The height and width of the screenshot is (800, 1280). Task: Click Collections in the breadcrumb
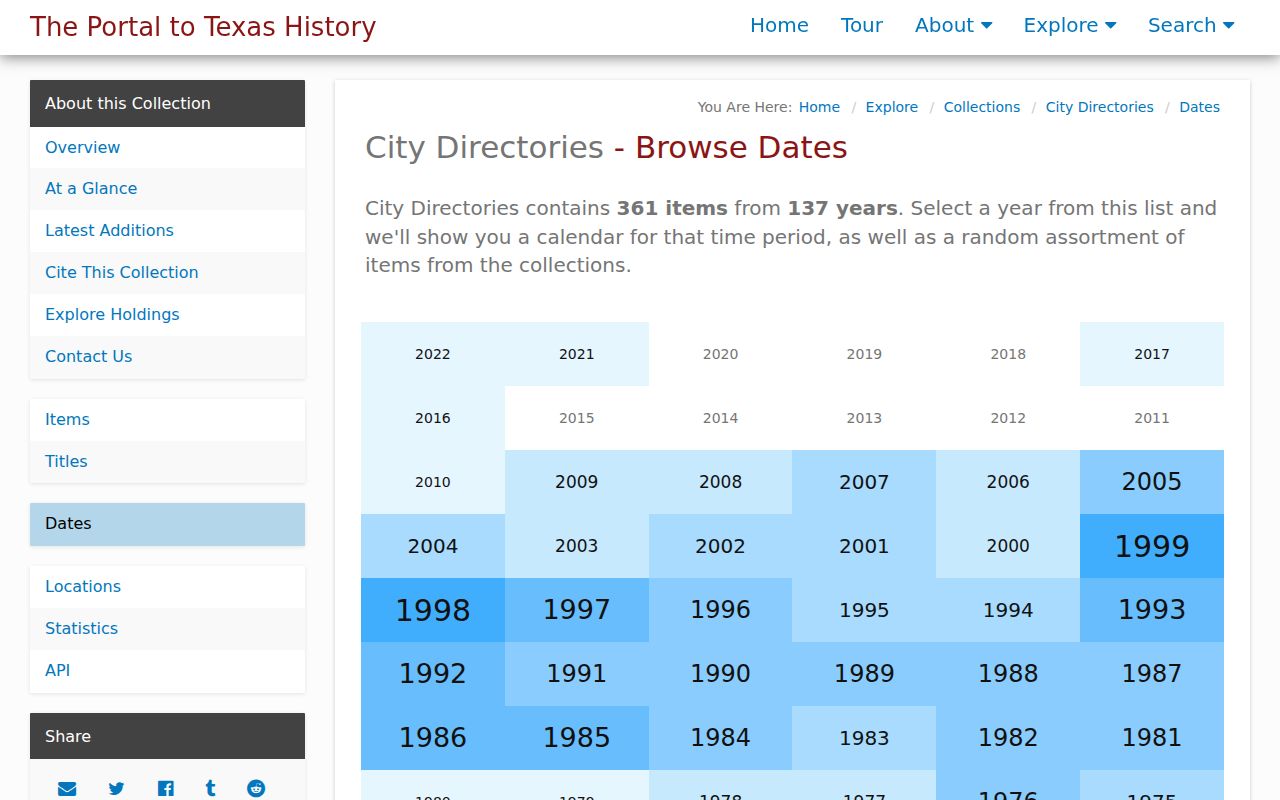(x=982, y=107)
